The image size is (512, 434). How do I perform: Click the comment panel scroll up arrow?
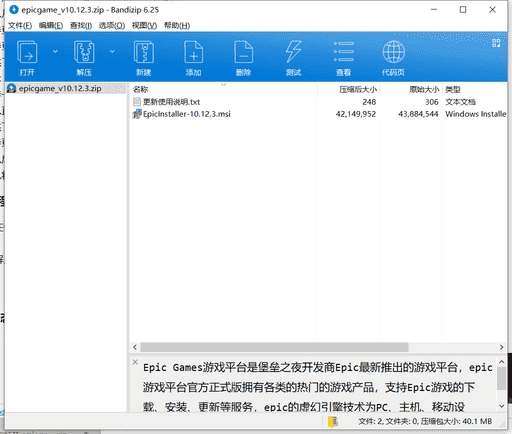tap(502, 362)
